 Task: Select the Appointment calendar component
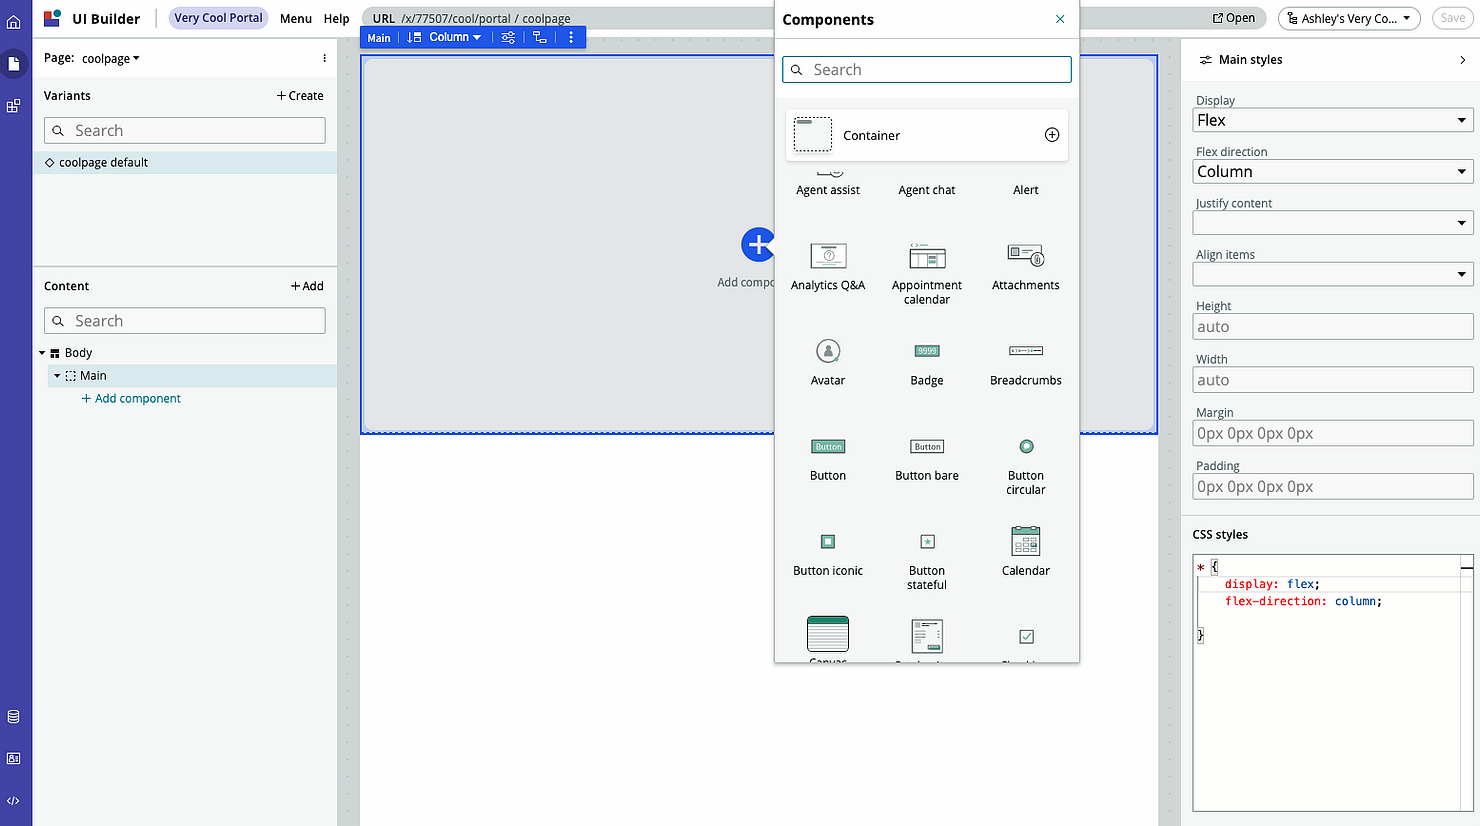coord(927,273)
